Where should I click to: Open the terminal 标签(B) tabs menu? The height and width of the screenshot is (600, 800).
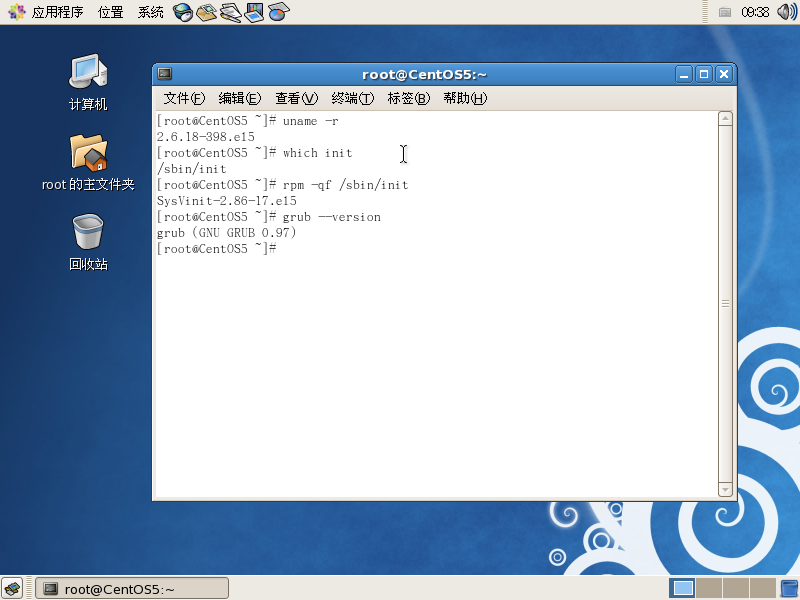(x=408, y=98)
